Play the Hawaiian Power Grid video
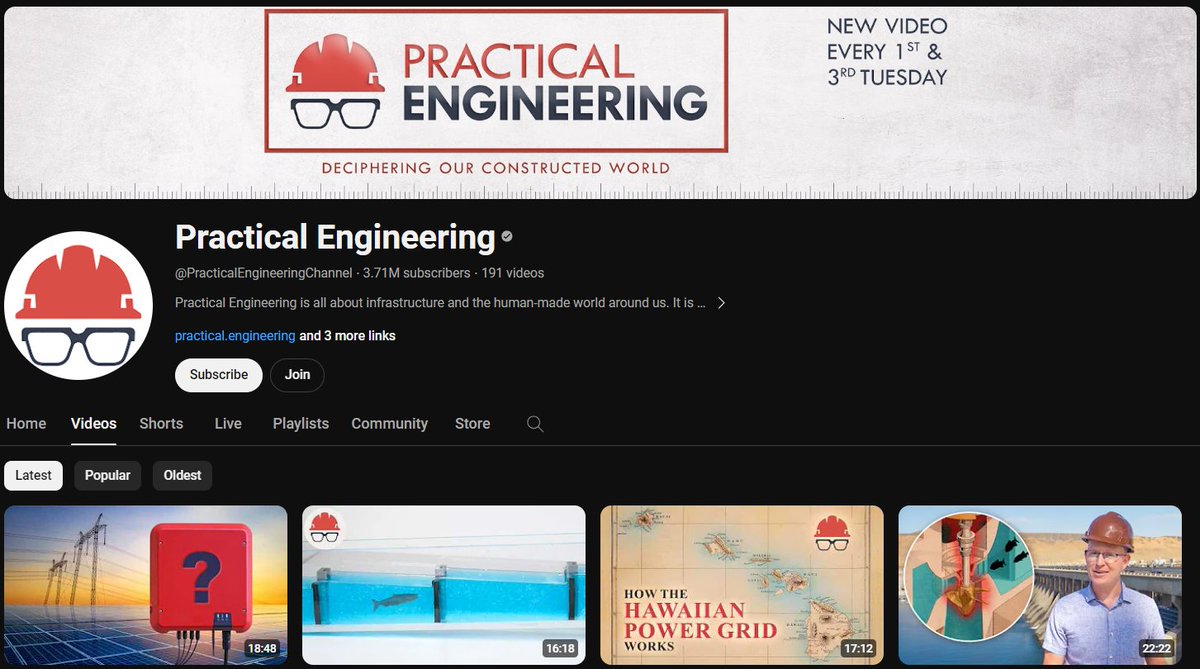The width and height of the screenshot is (1200, 669). [742, 585]
